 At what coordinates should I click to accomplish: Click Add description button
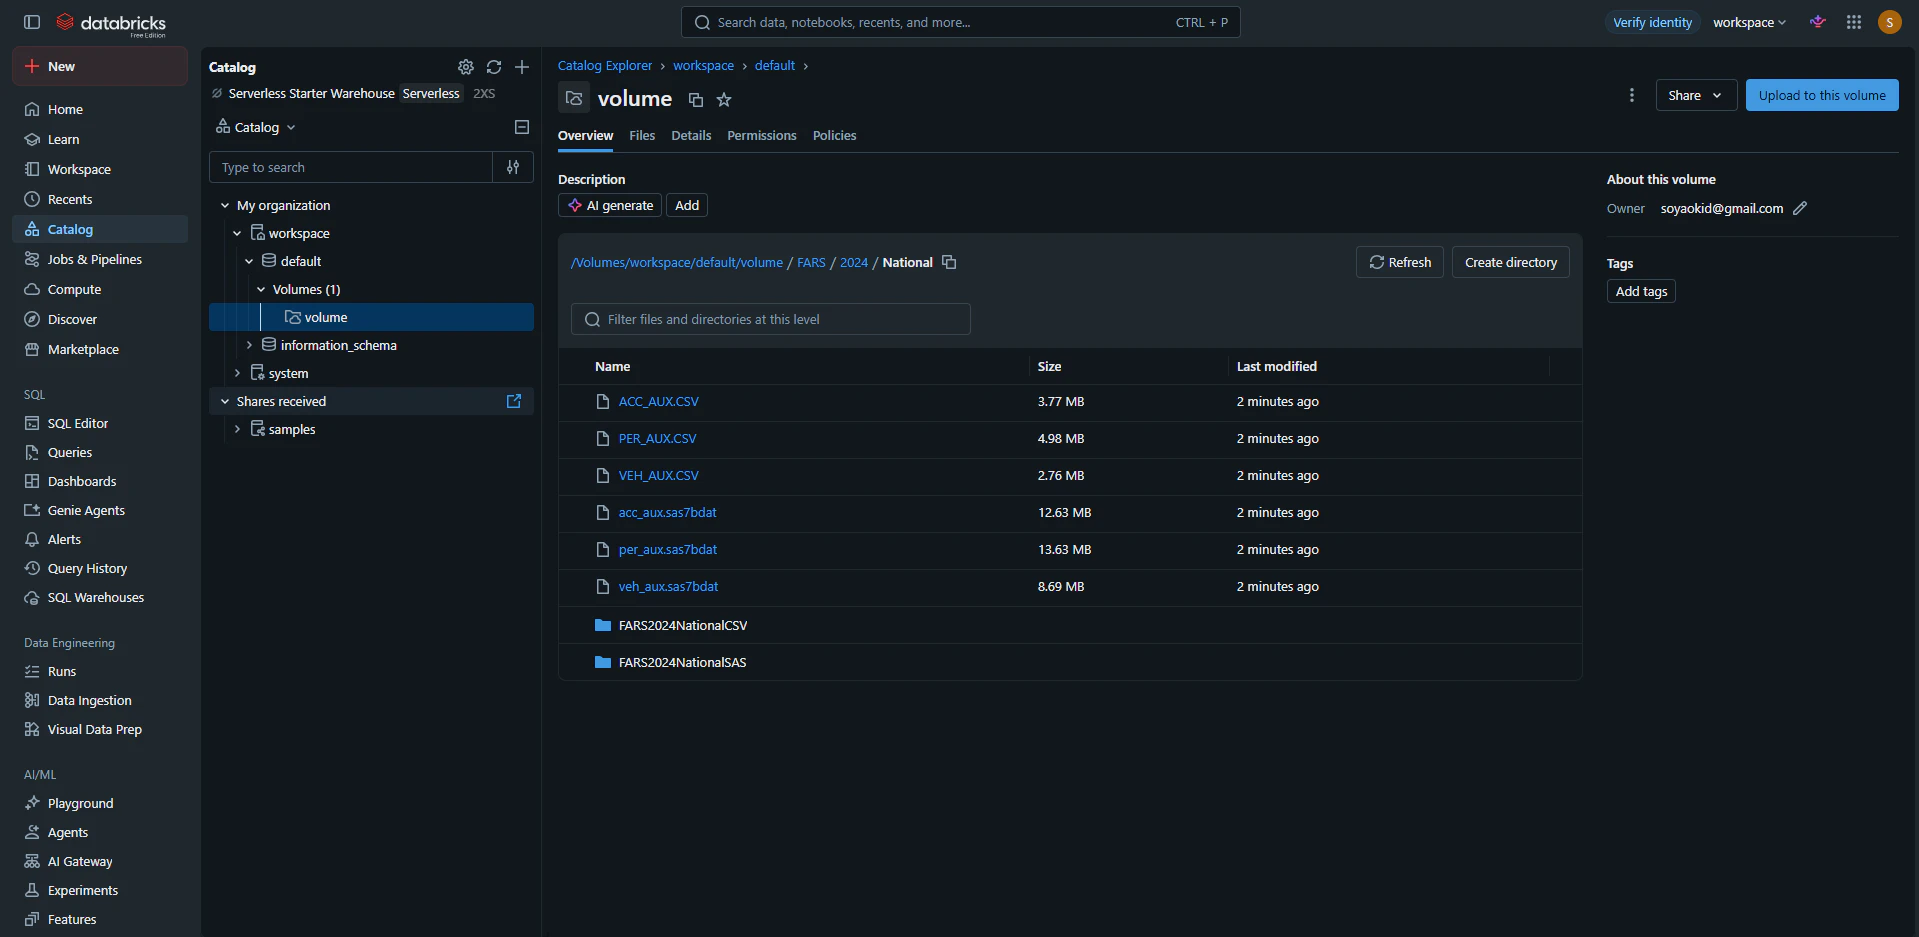click(x=687, y=205)
